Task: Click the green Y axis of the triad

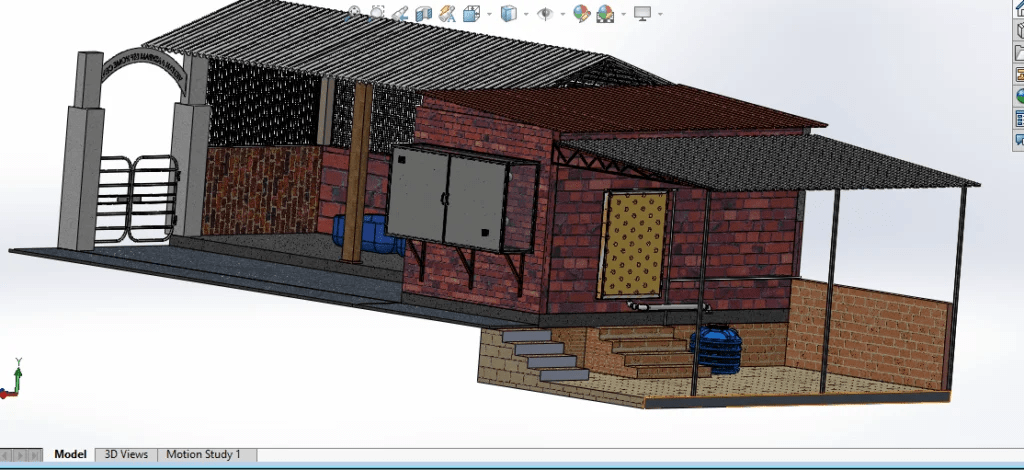Action: point(19,370)
